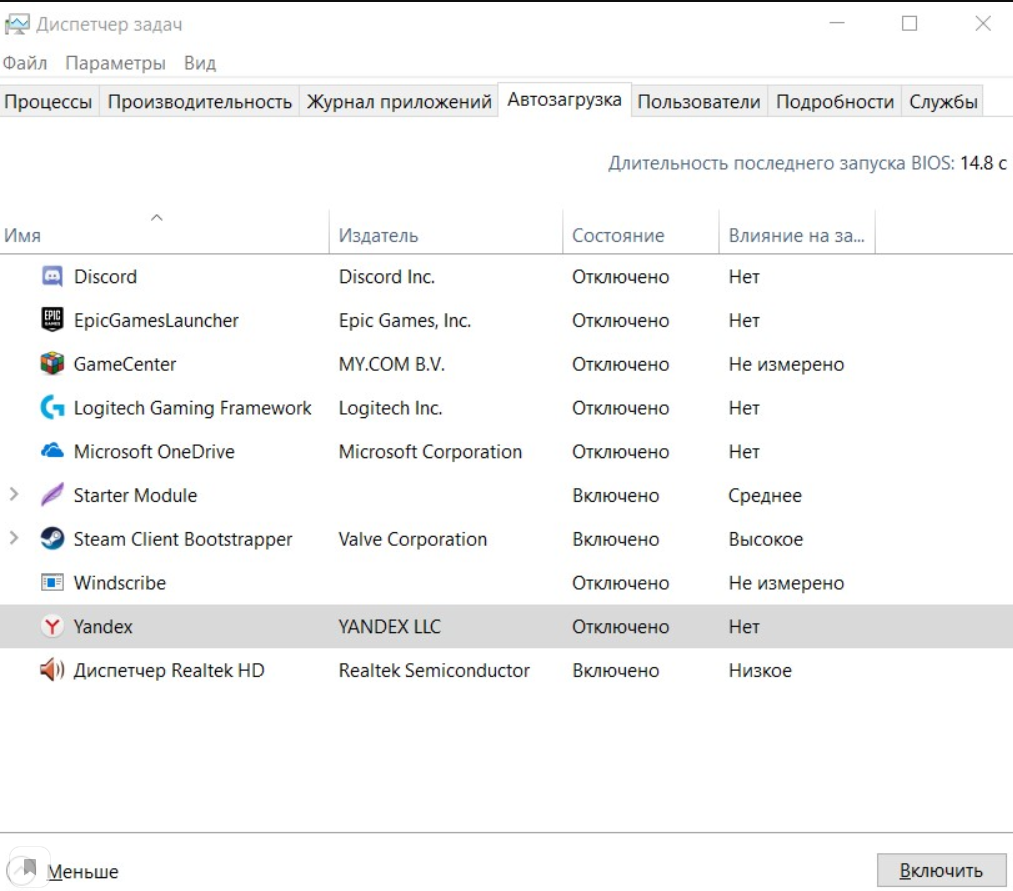The image size is (1013, 891).
Task: Click the Steam Client Bootstrapper icon
Action: tap(52, 538)
